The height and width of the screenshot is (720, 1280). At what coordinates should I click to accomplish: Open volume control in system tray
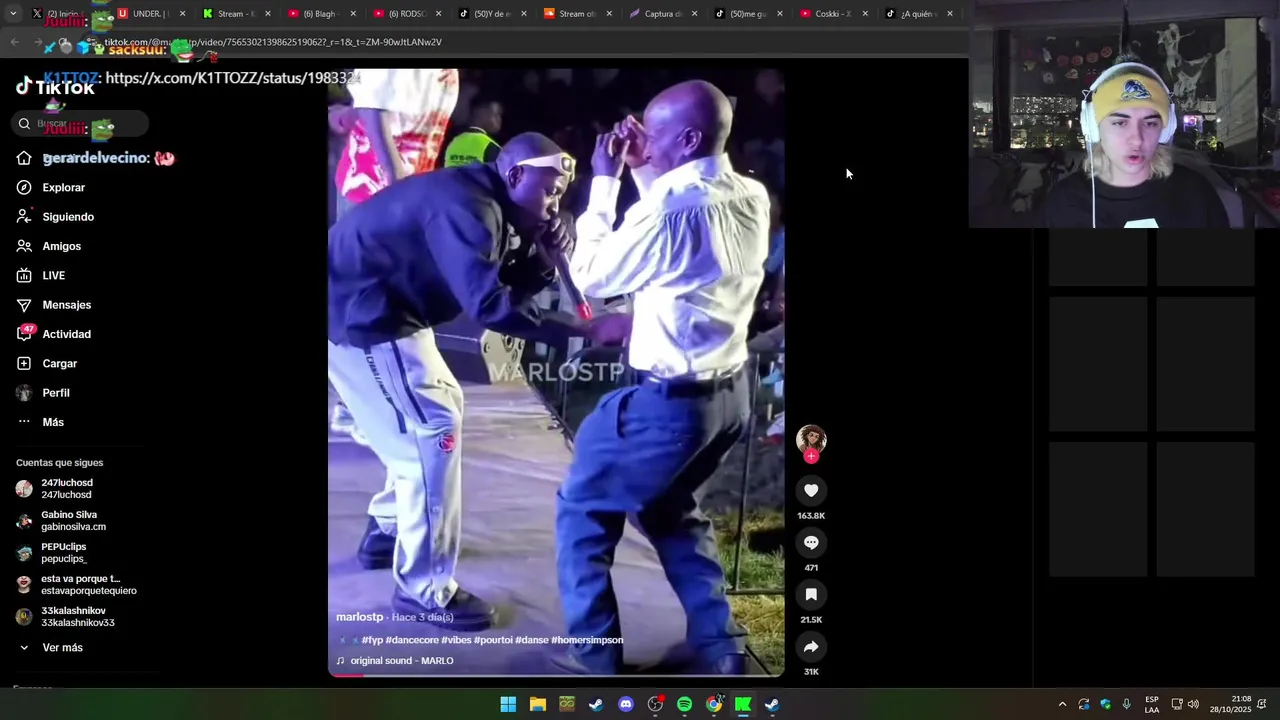[1193, 704]
